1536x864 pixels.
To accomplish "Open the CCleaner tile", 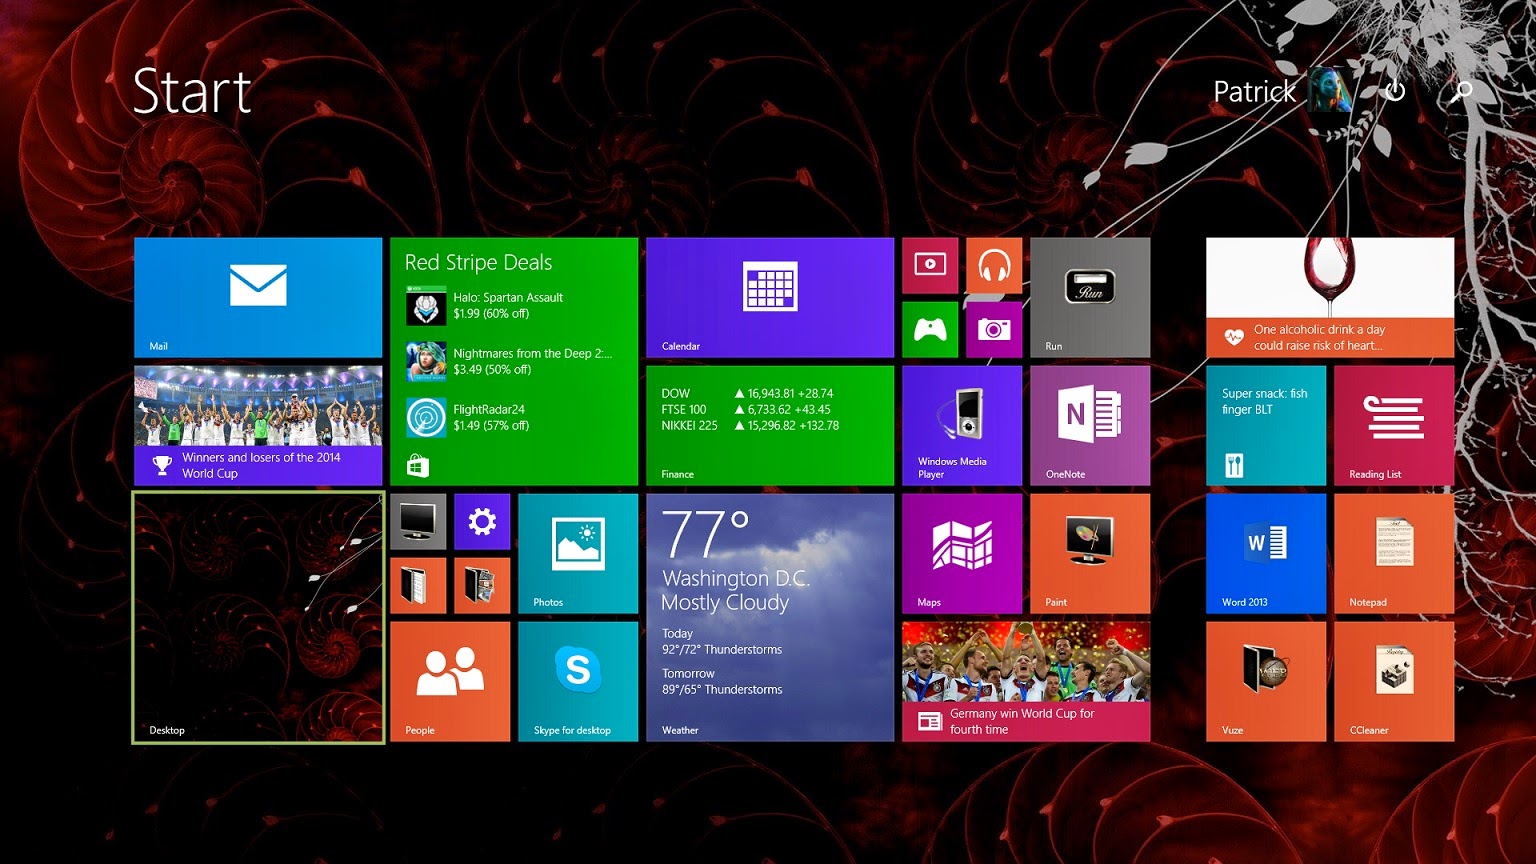I will point(1394,681).
